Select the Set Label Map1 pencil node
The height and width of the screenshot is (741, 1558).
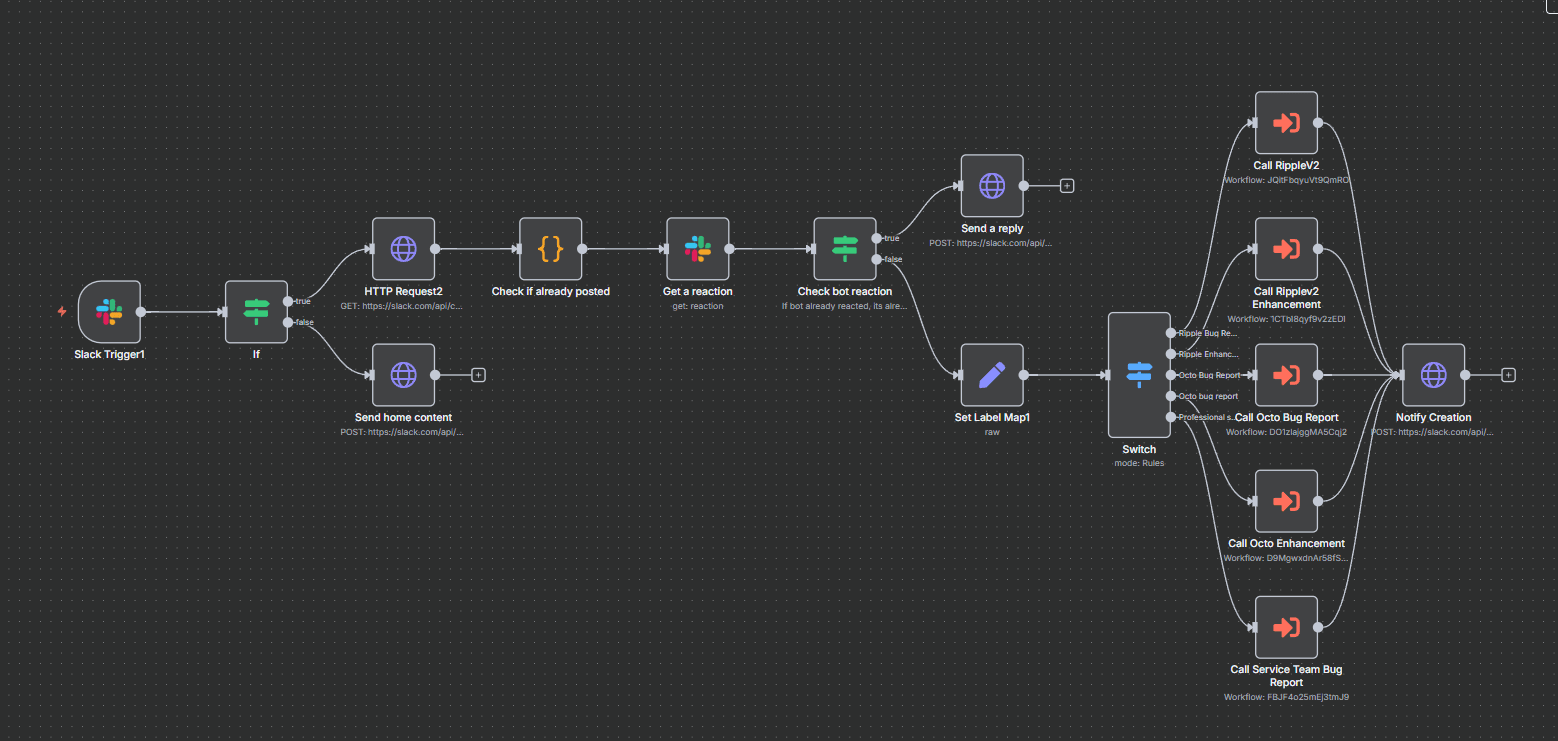tap(992, 375)
